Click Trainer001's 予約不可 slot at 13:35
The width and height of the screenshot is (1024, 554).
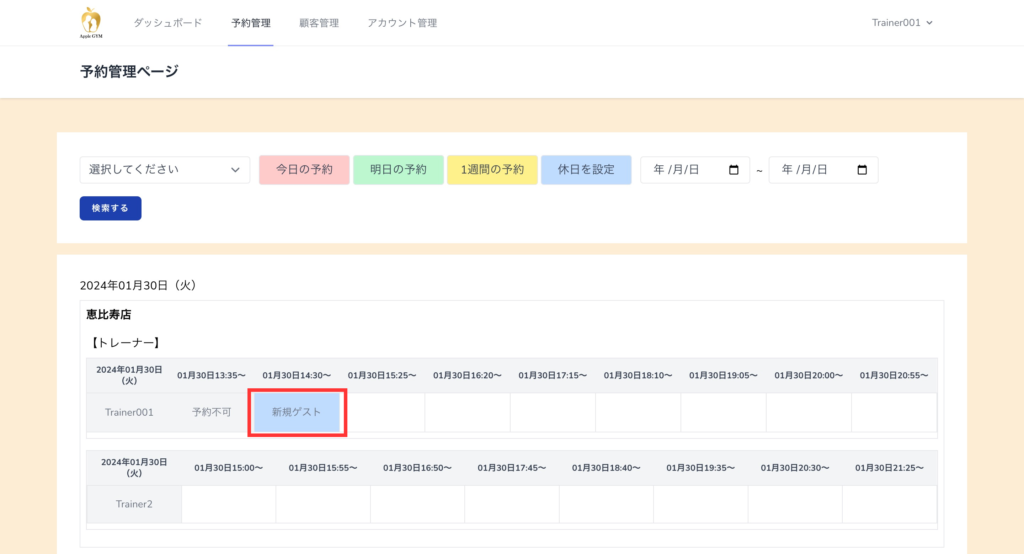(x=211, y=412)
